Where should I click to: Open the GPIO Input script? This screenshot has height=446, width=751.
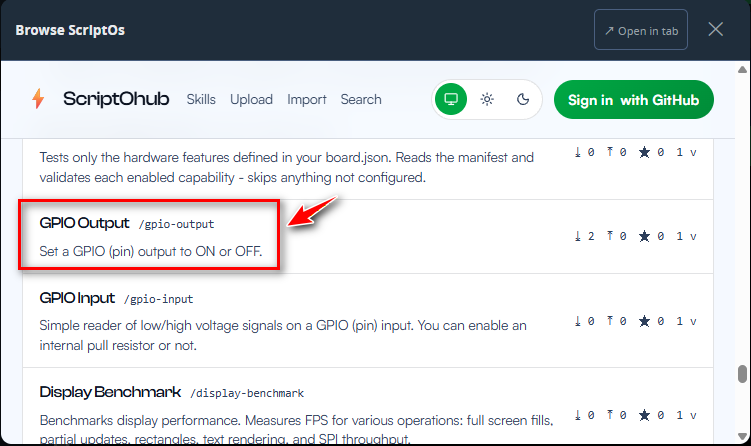pos(77,298)
